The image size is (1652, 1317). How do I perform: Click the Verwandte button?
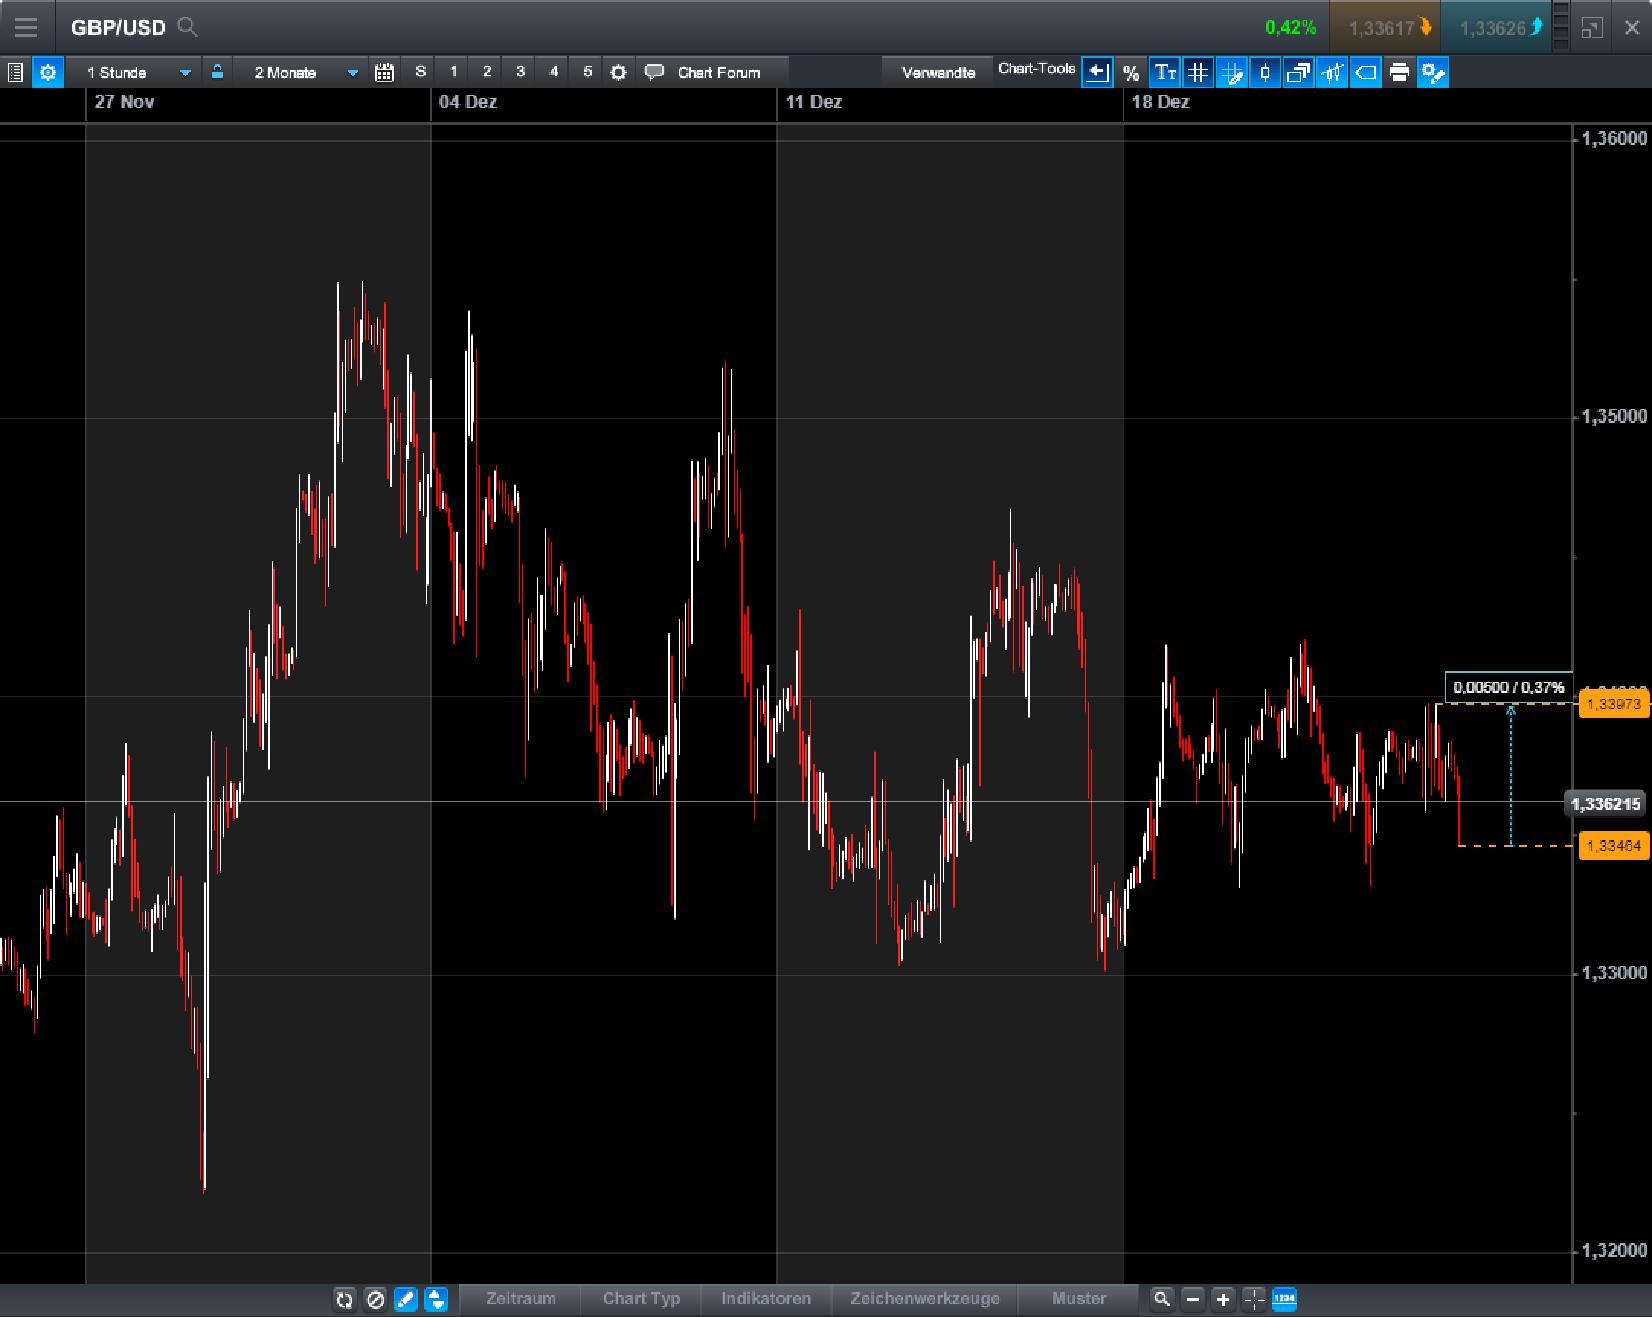[936, 72]
